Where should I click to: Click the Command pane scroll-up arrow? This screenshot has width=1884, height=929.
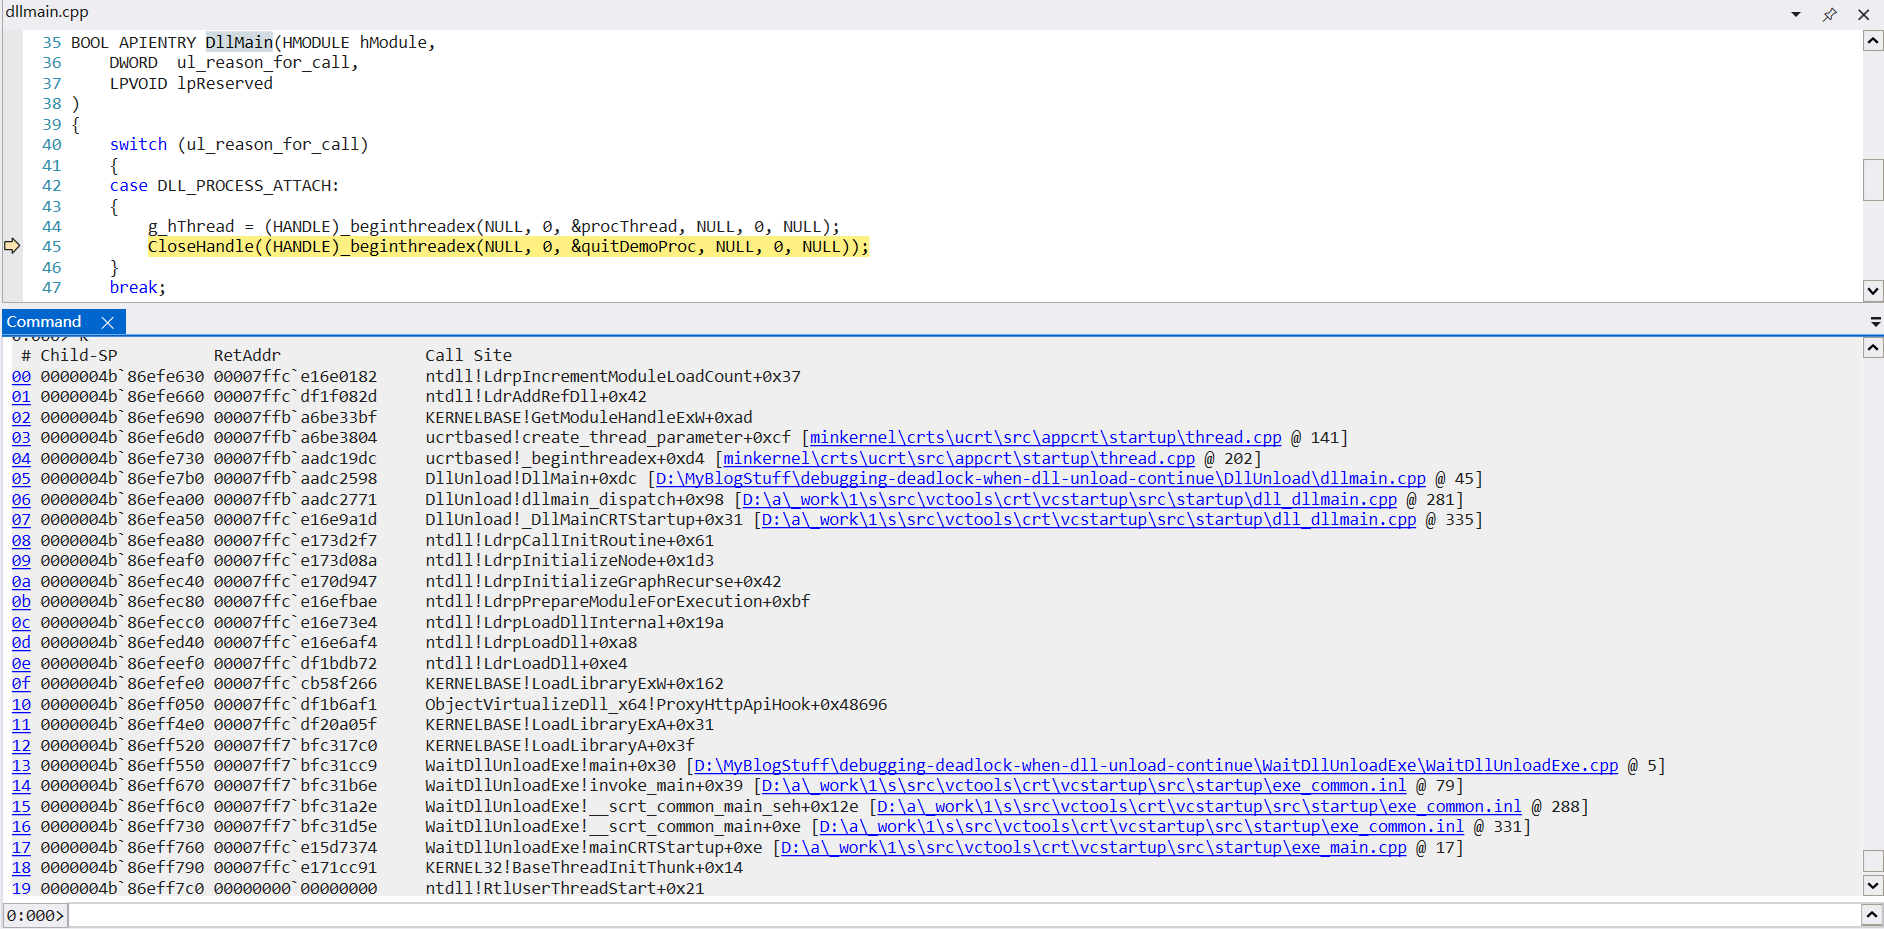[1873, 347]
